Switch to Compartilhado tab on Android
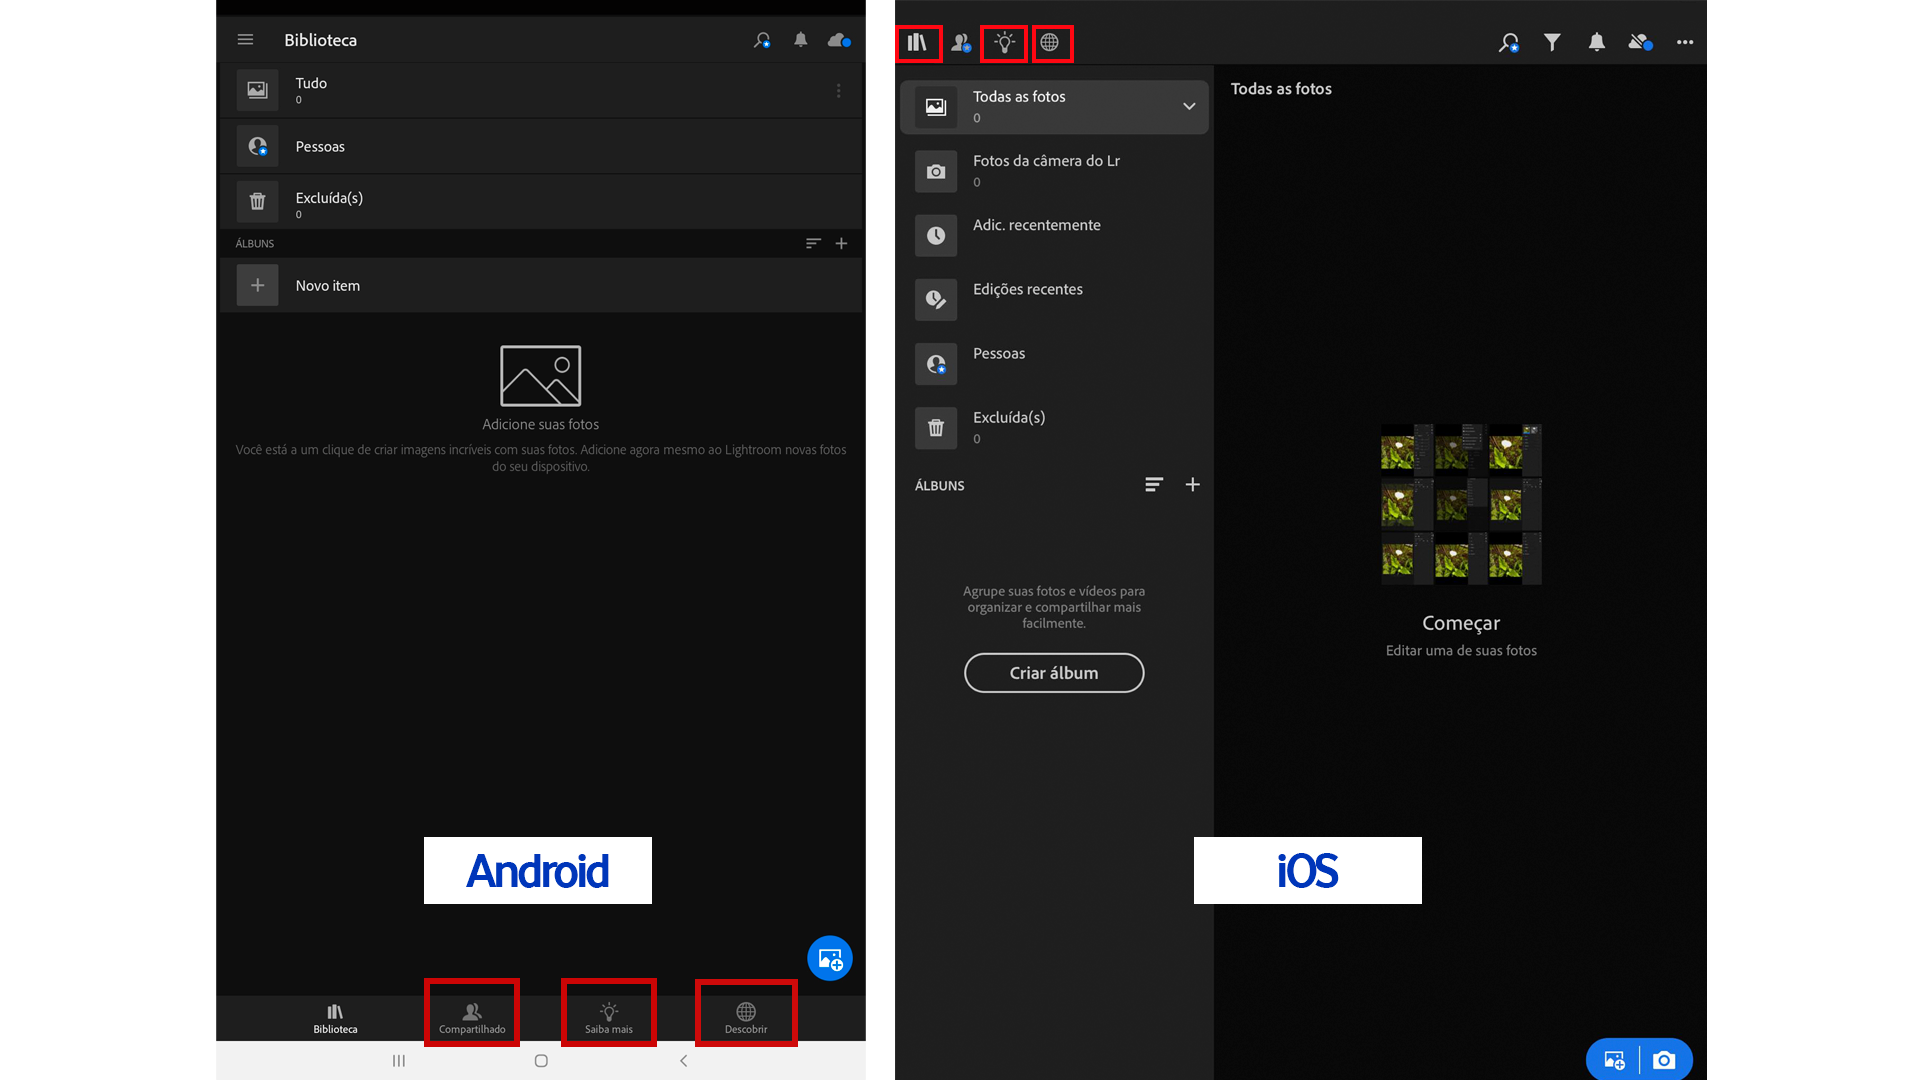 pos(472,1018)
